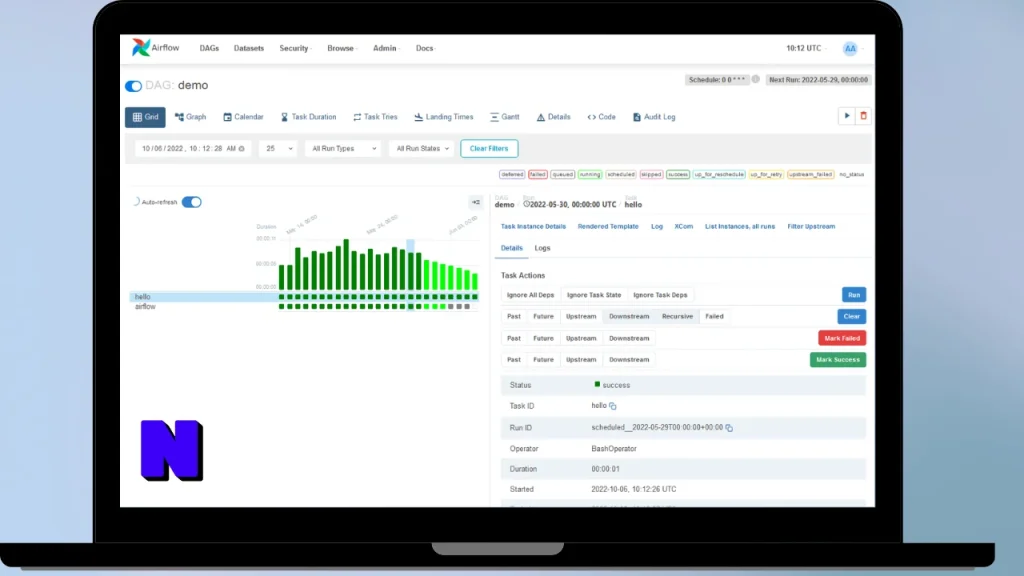Switch to the Task Duration tab
This screenshot has width=1024, height=576.
click(x=309, y=117)
